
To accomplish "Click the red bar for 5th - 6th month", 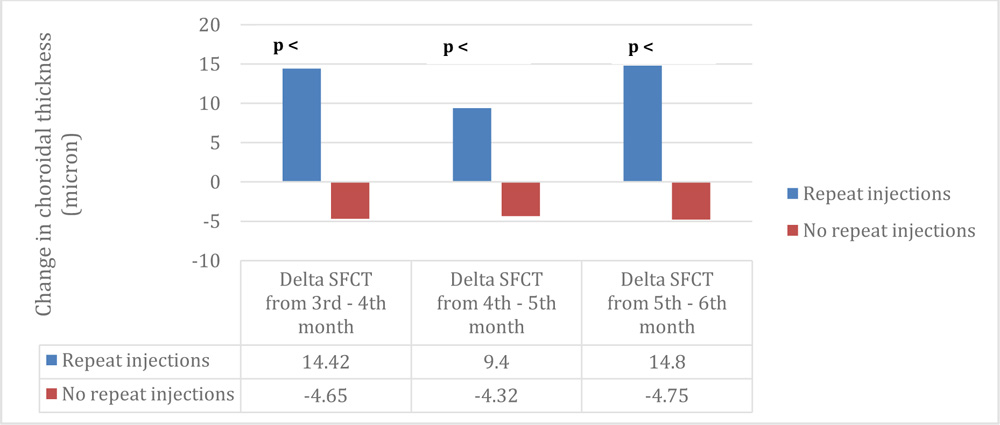I will click(691, 200).
